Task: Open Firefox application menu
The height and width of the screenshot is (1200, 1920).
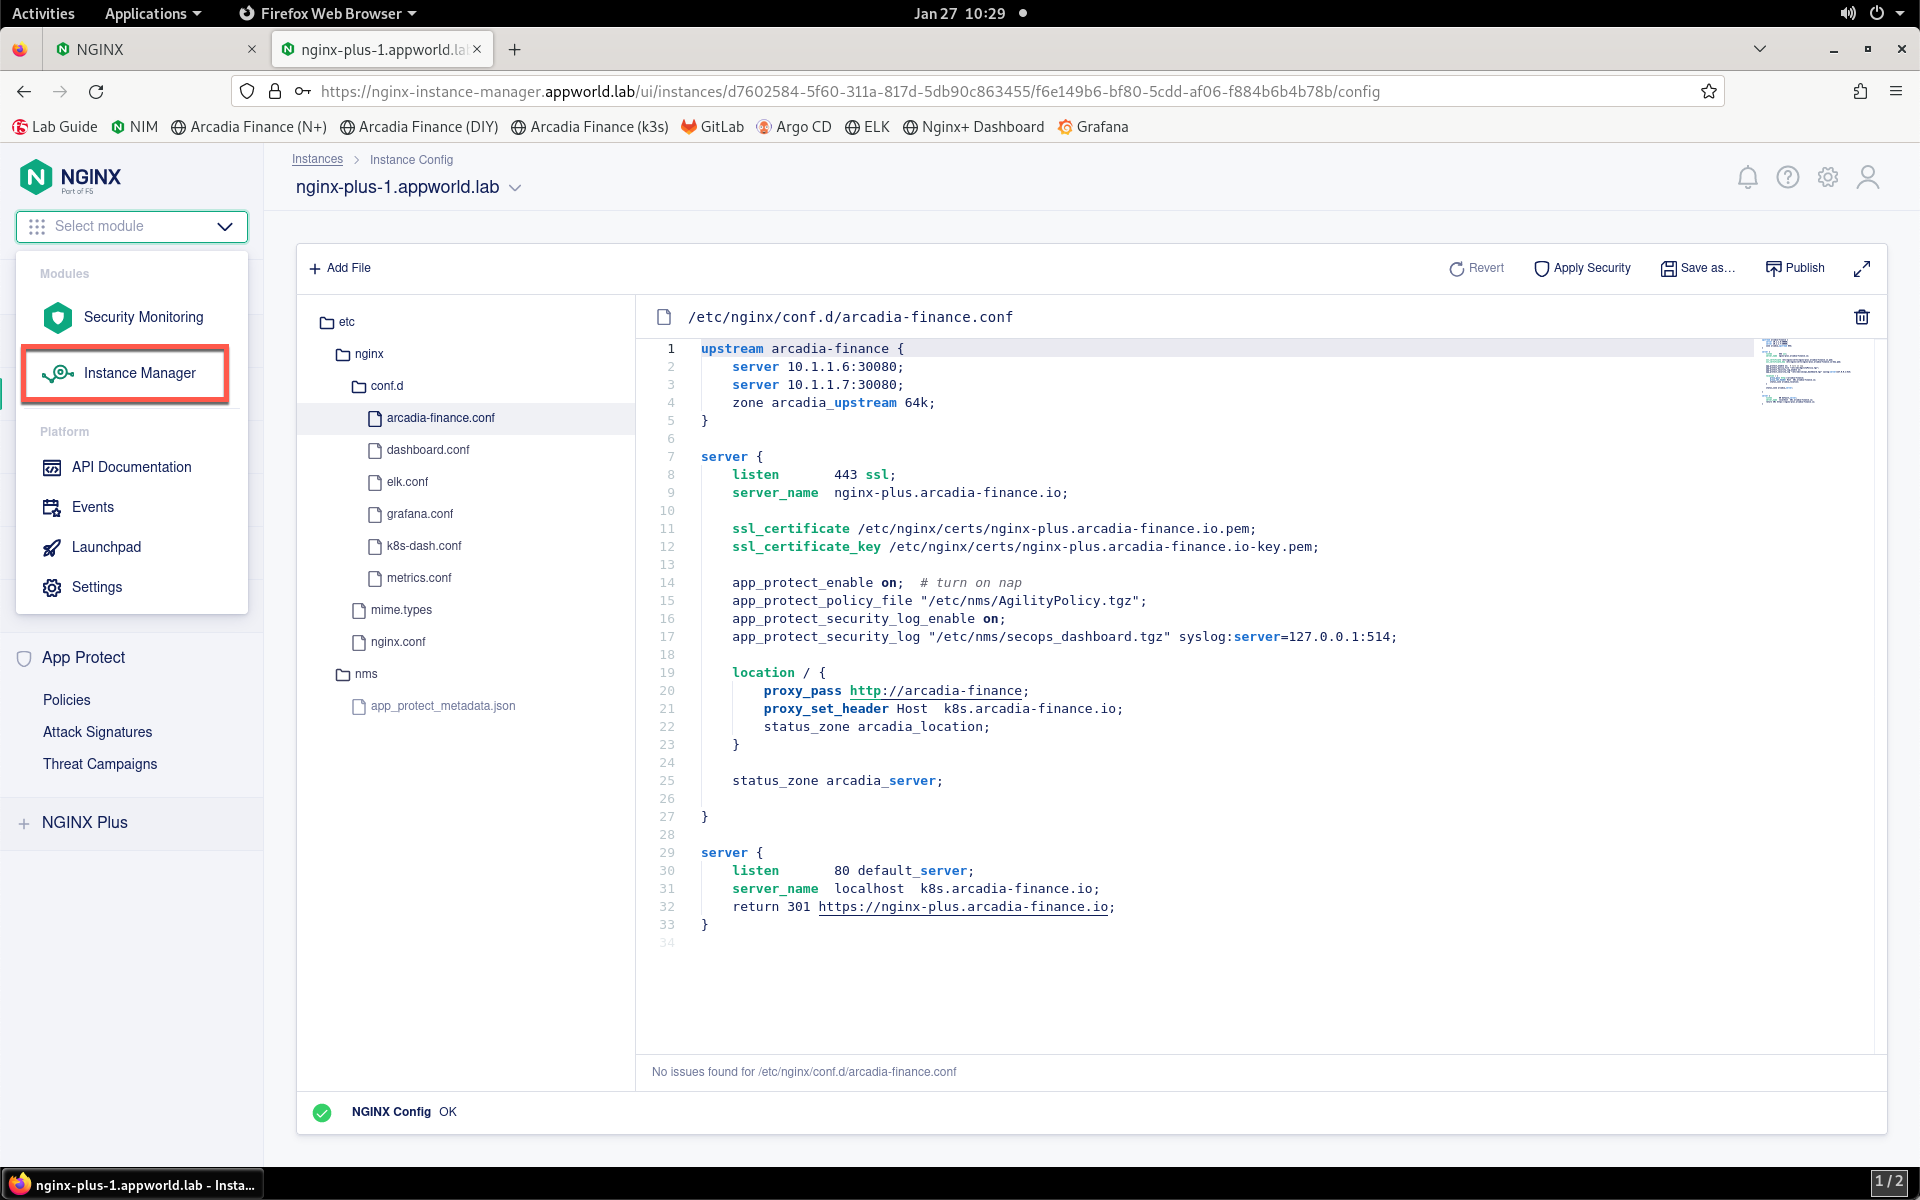Action: point(1895,91)
